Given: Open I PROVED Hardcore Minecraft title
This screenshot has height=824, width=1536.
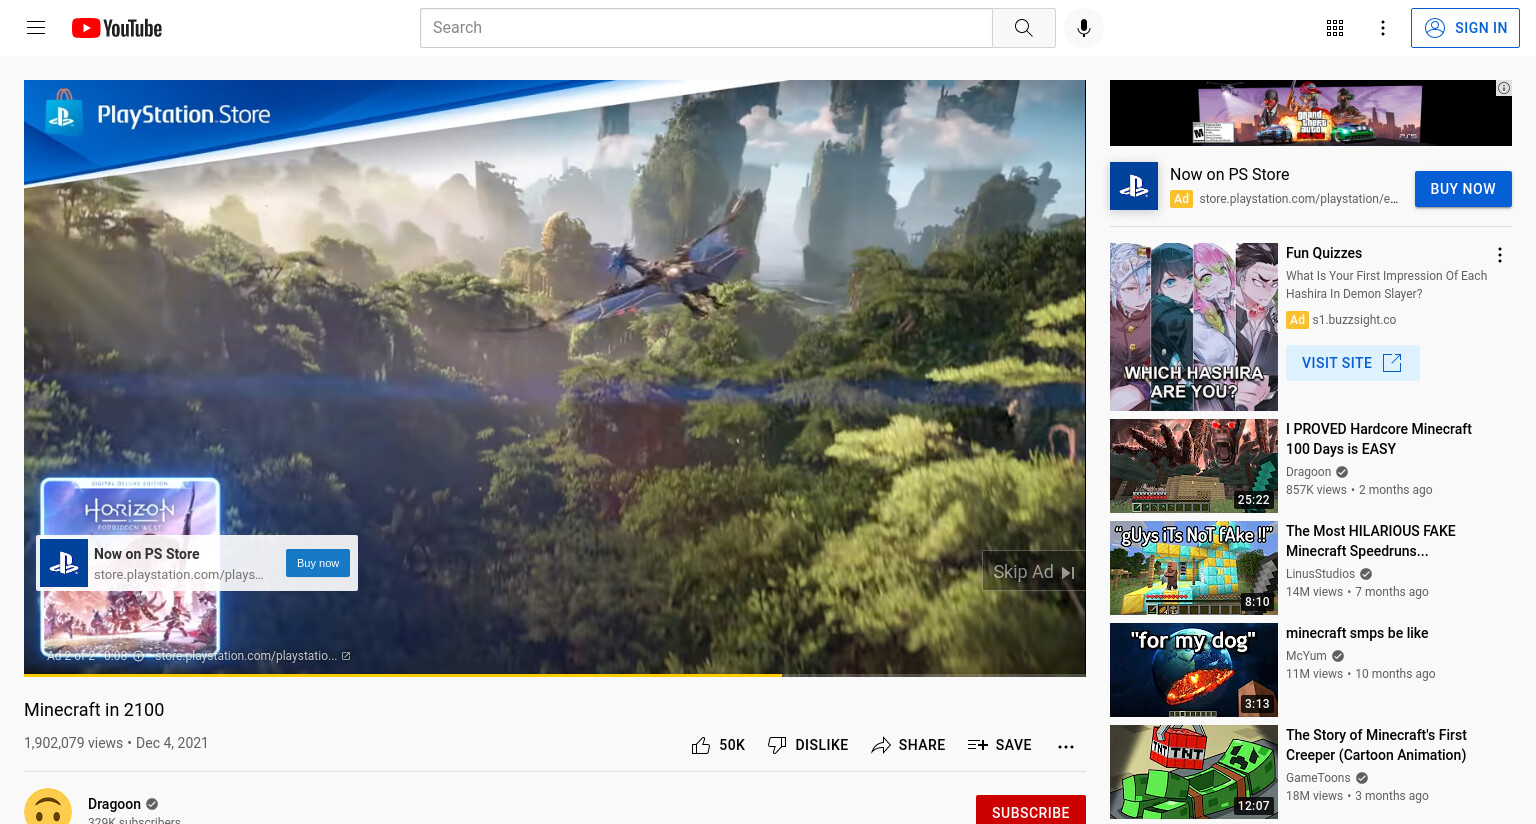Looking at the screenshot, I should 1379,439.
